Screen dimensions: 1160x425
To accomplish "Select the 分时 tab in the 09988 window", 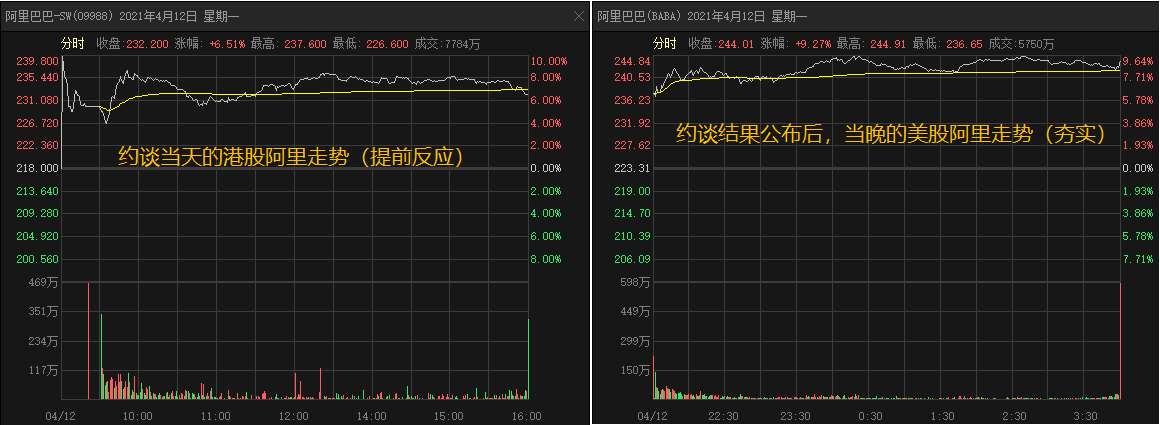I will pos(72,44).
